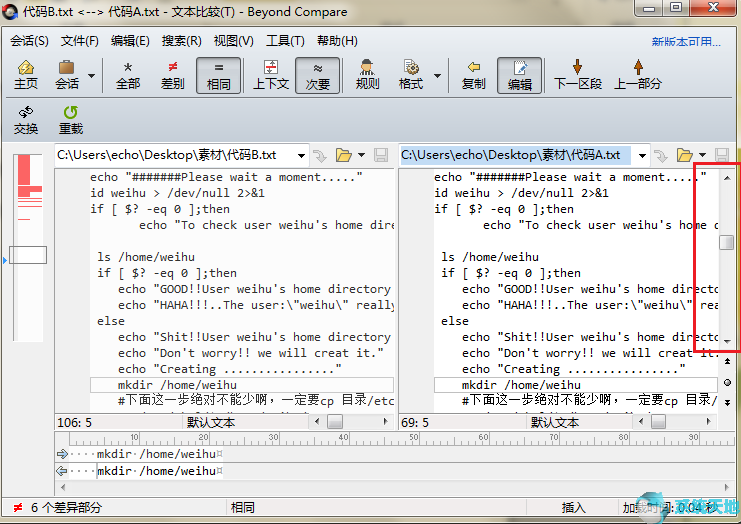Click the Copy (复制) toolbar icon
Image resolution: width=741 pixels, height=524 pixels.
tap(474, 75)
